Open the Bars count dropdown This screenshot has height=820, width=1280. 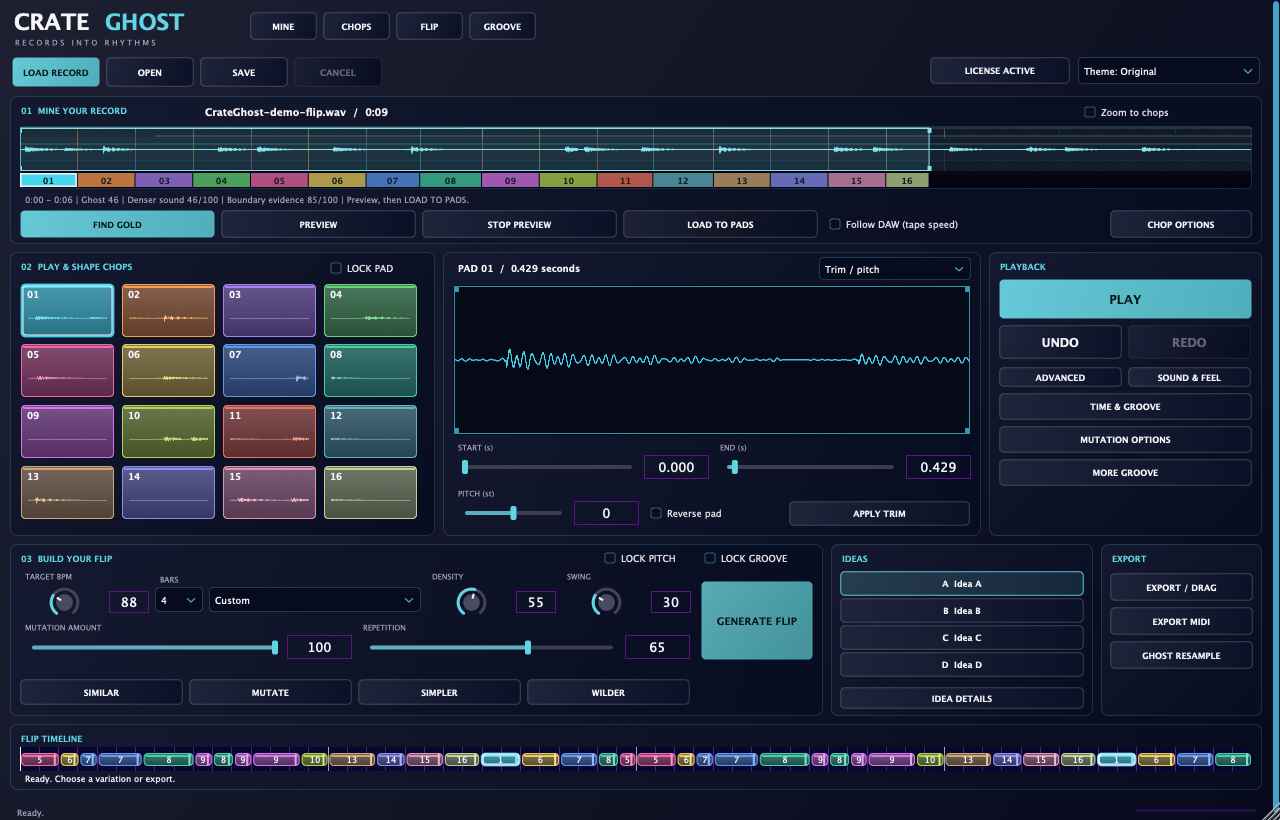pos(179,600)
